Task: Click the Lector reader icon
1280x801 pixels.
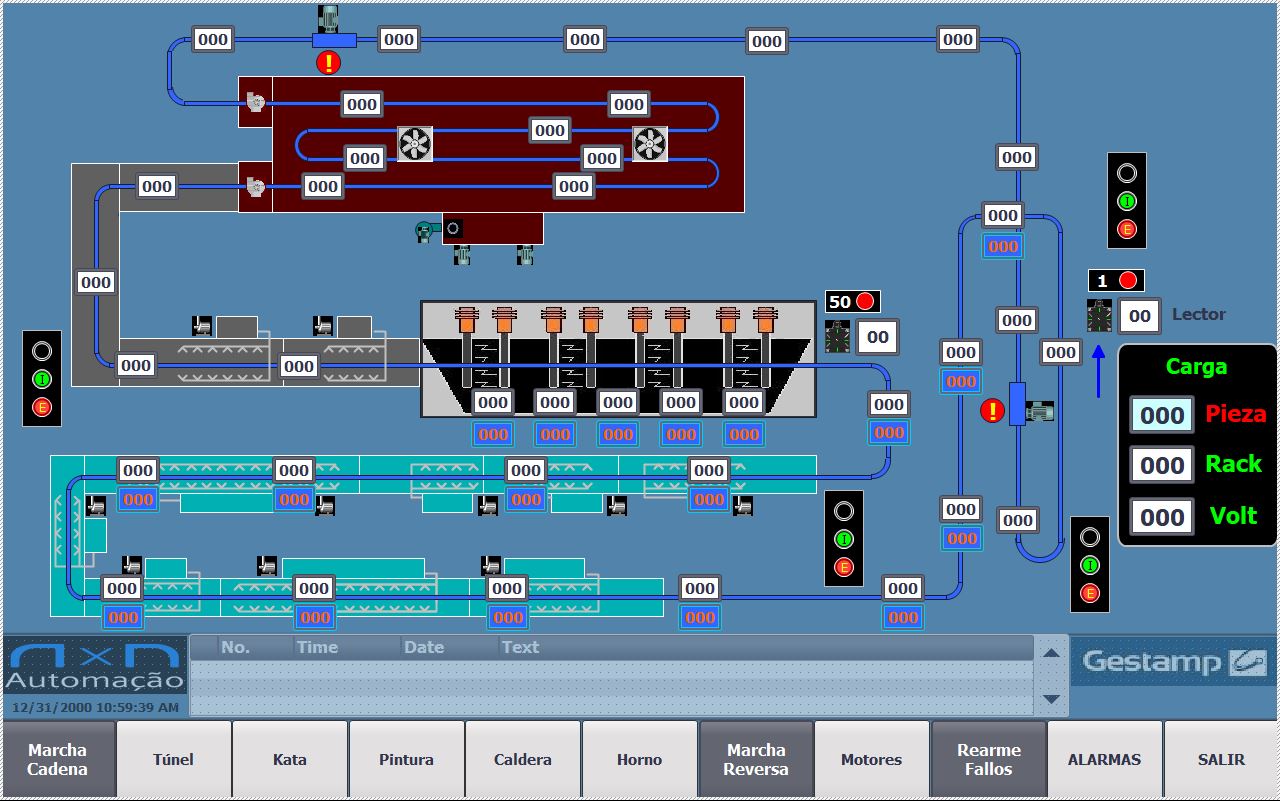Action: pyautogui.click(x=1099, y=316)
